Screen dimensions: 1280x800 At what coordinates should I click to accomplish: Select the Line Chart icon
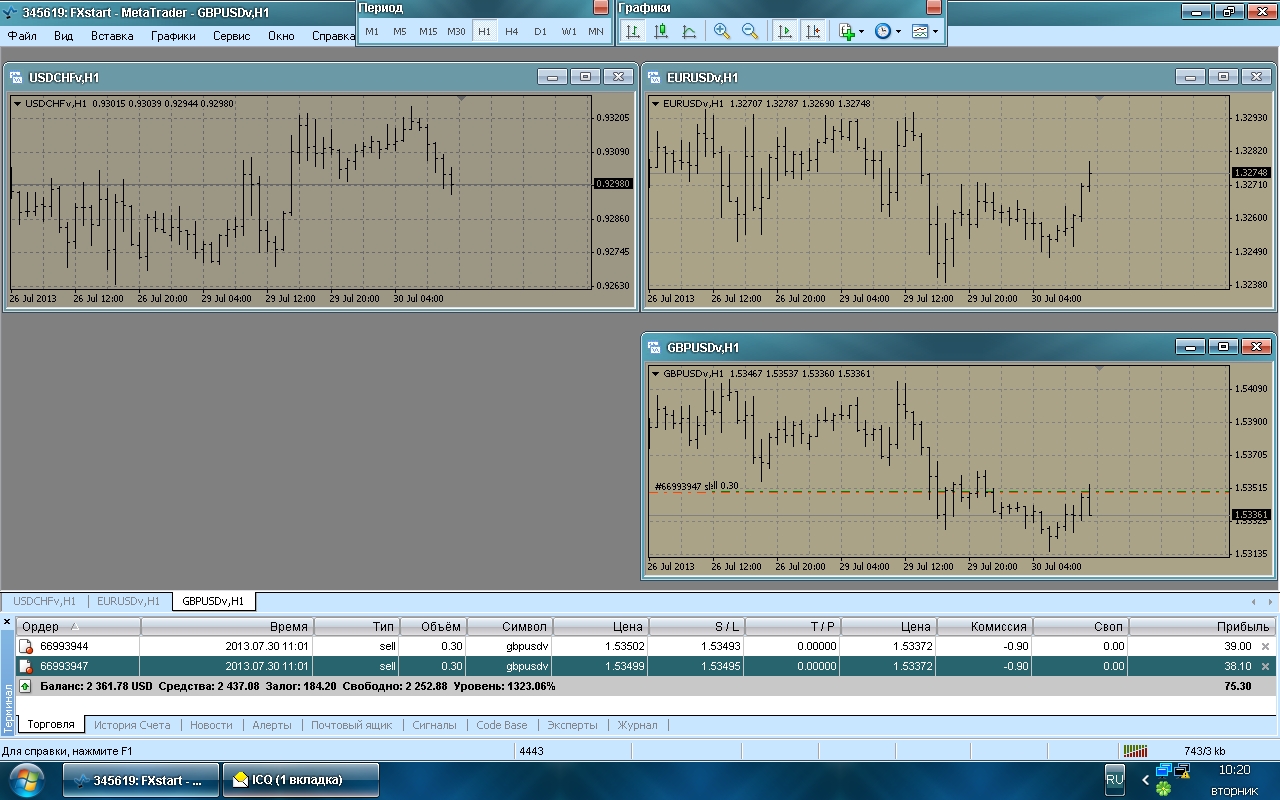point(689,31)
